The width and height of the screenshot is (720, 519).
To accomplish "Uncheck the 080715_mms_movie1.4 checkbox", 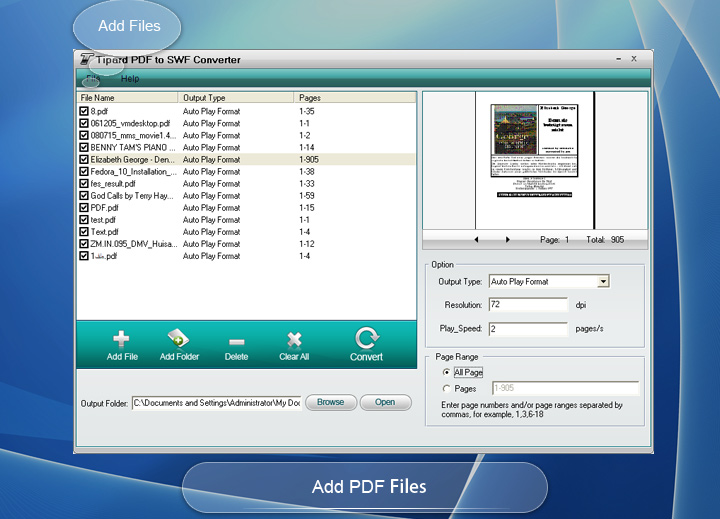I will (84, 135).
